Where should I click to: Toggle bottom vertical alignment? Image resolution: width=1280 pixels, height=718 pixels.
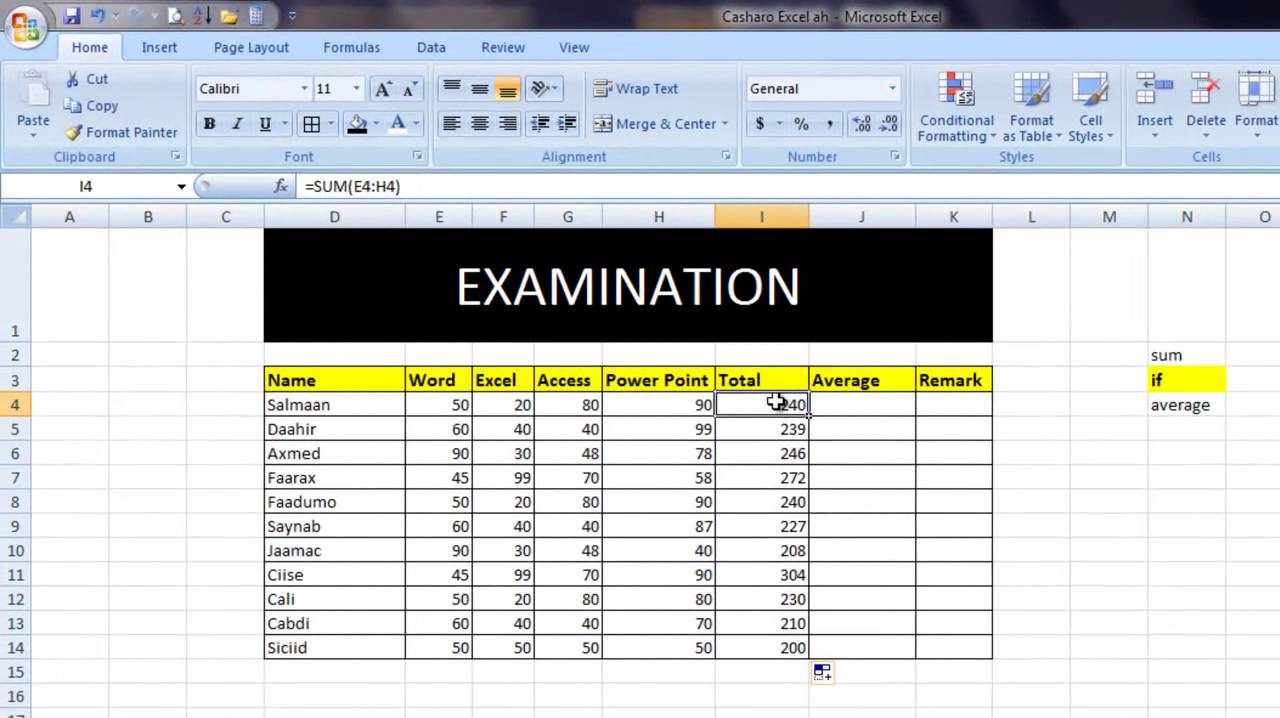click(508, 89)
